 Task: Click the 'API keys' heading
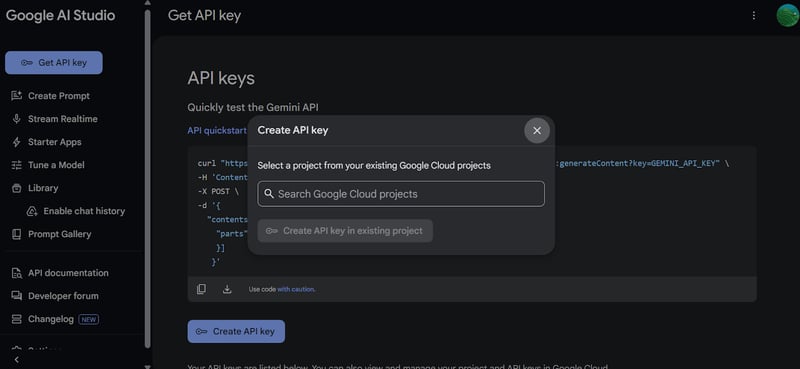click(x=221, y=78)
